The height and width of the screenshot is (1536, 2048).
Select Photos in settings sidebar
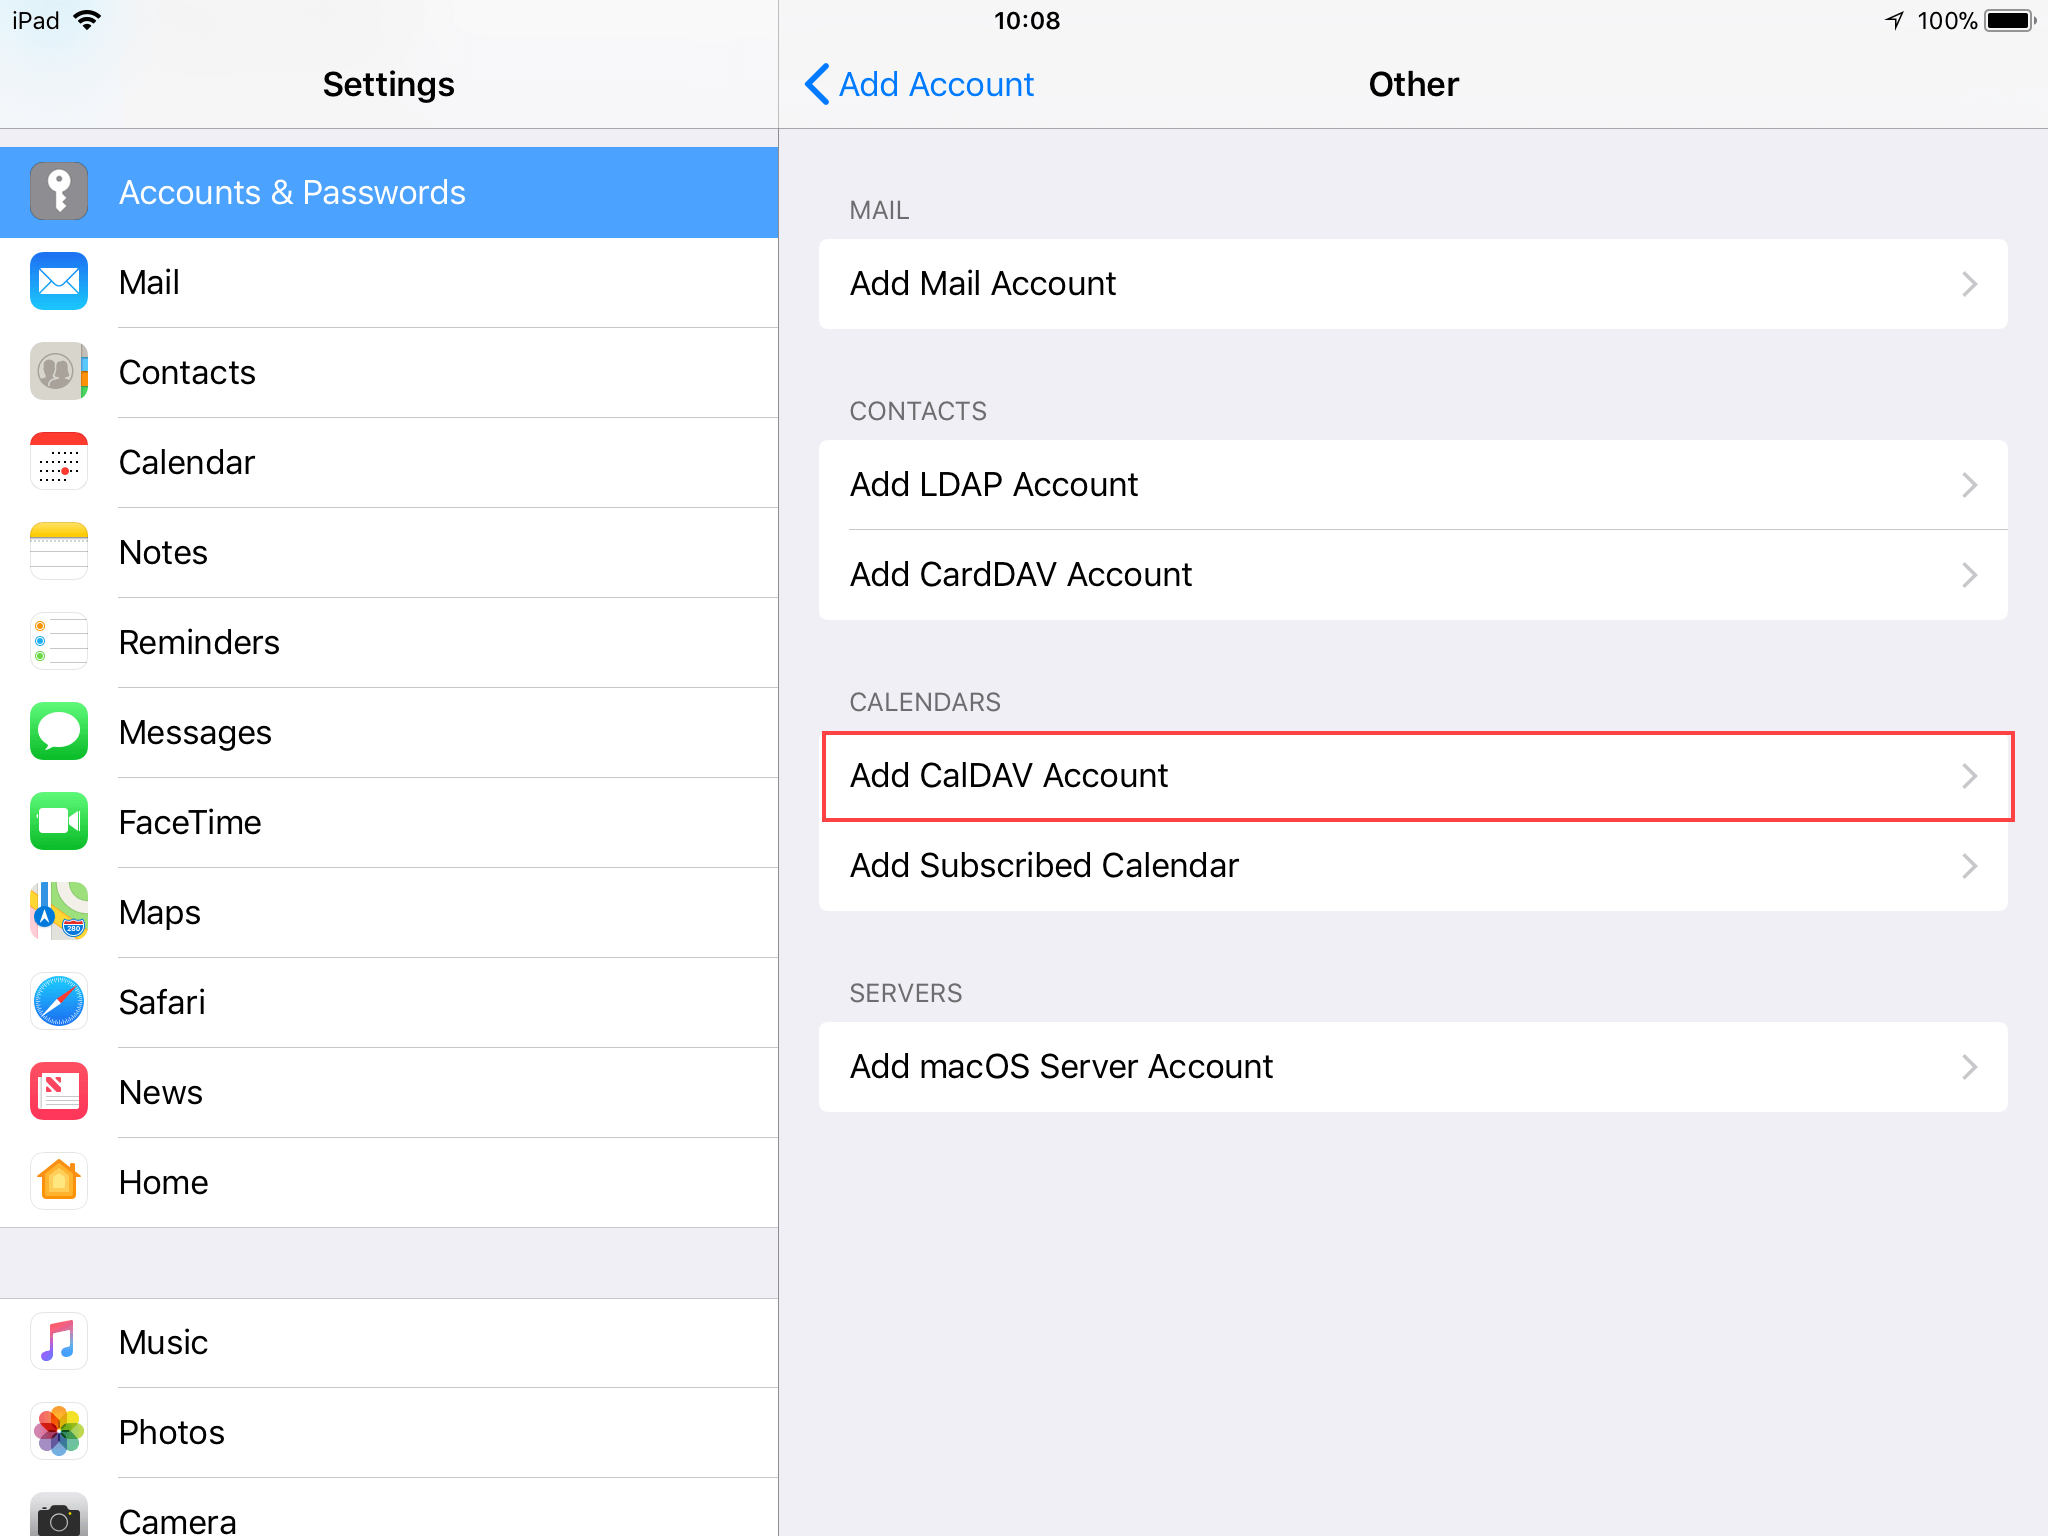tap(389, 1432)
